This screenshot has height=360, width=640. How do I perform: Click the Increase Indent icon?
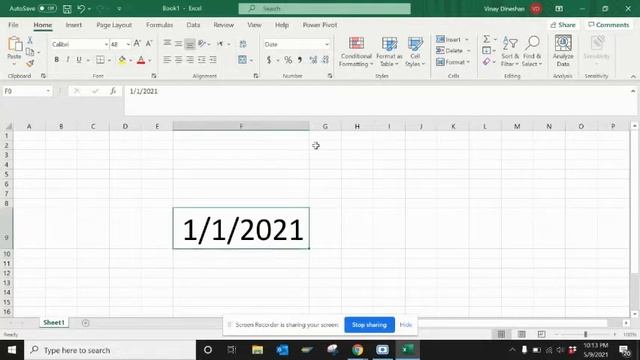pos(213,60)
